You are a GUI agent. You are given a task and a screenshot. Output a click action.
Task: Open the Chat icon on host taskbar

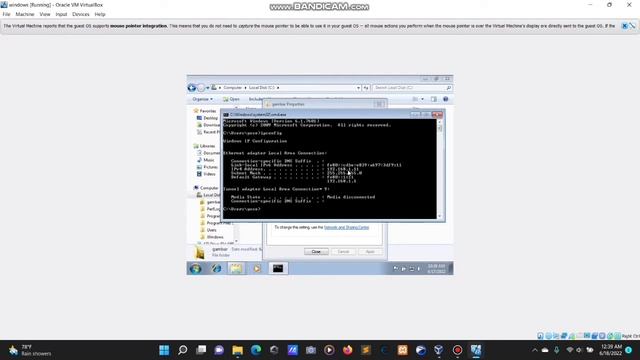[x=219, y=350]
